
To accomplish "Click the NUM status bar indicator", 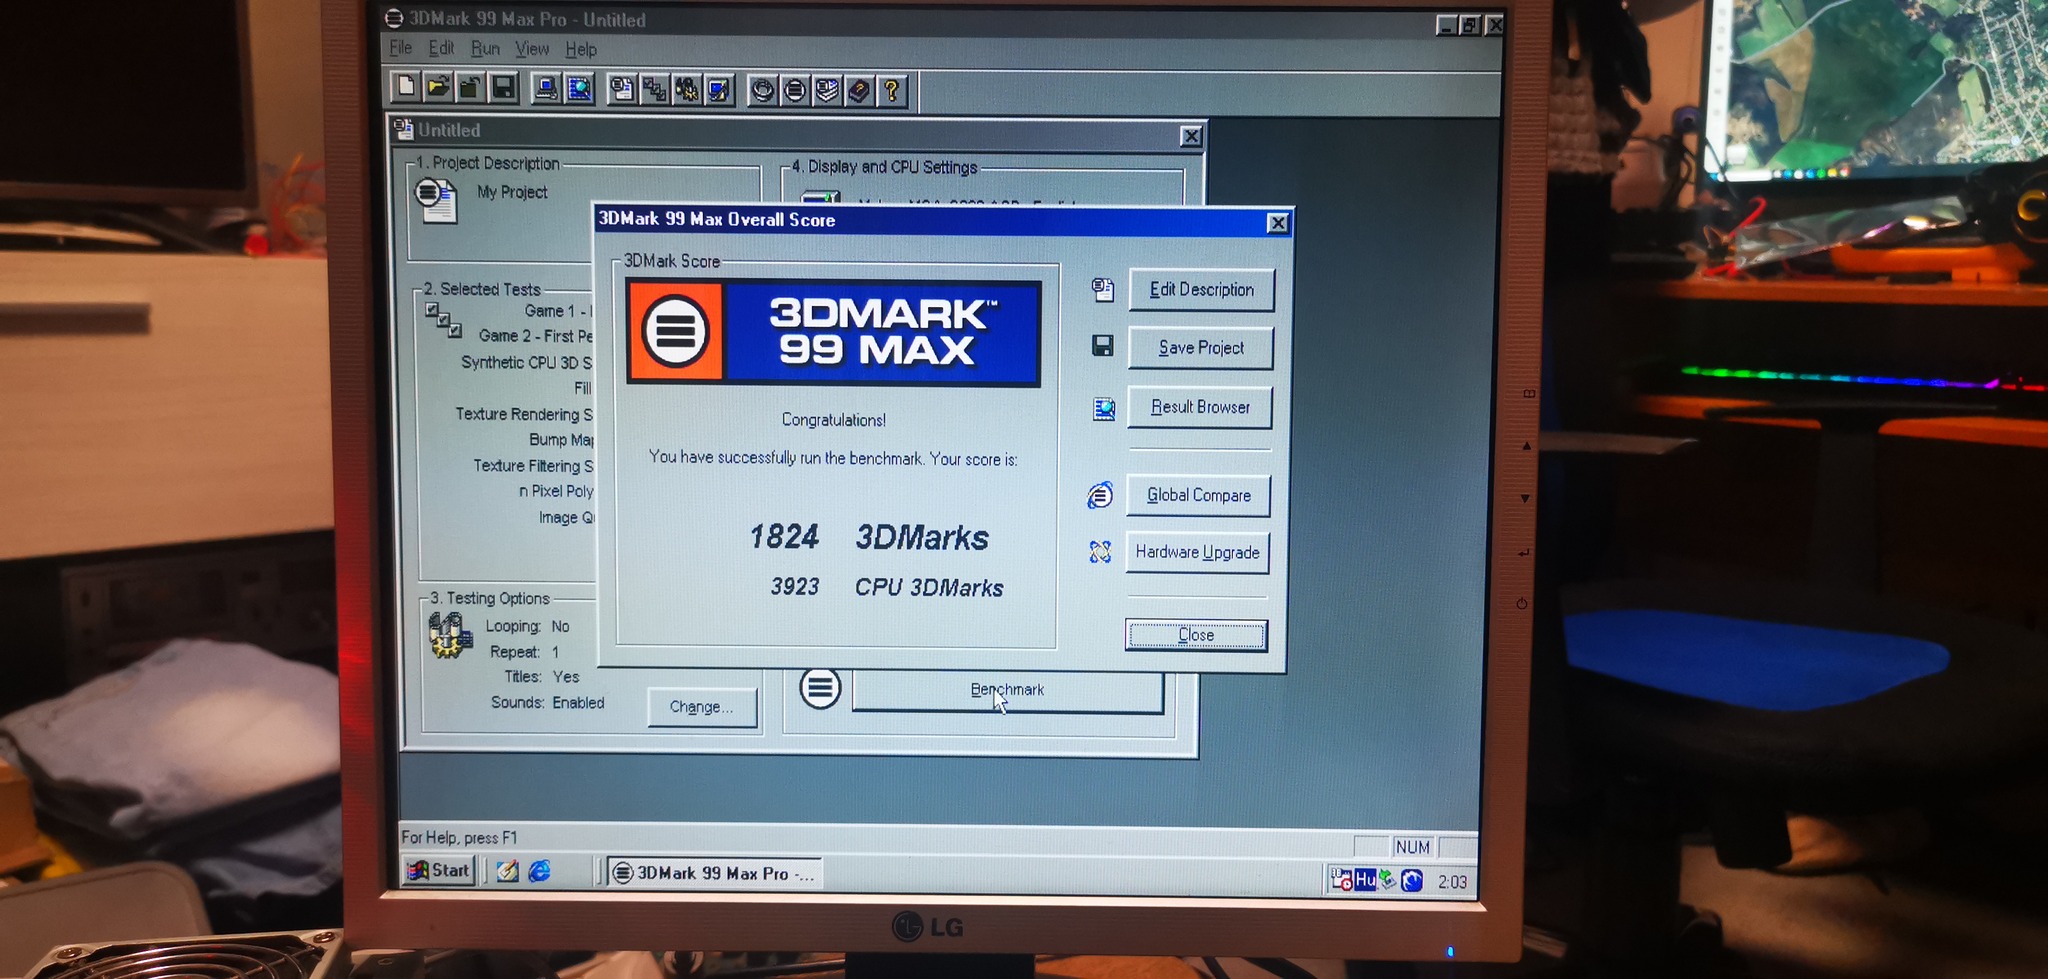I will pos(1412,847).
